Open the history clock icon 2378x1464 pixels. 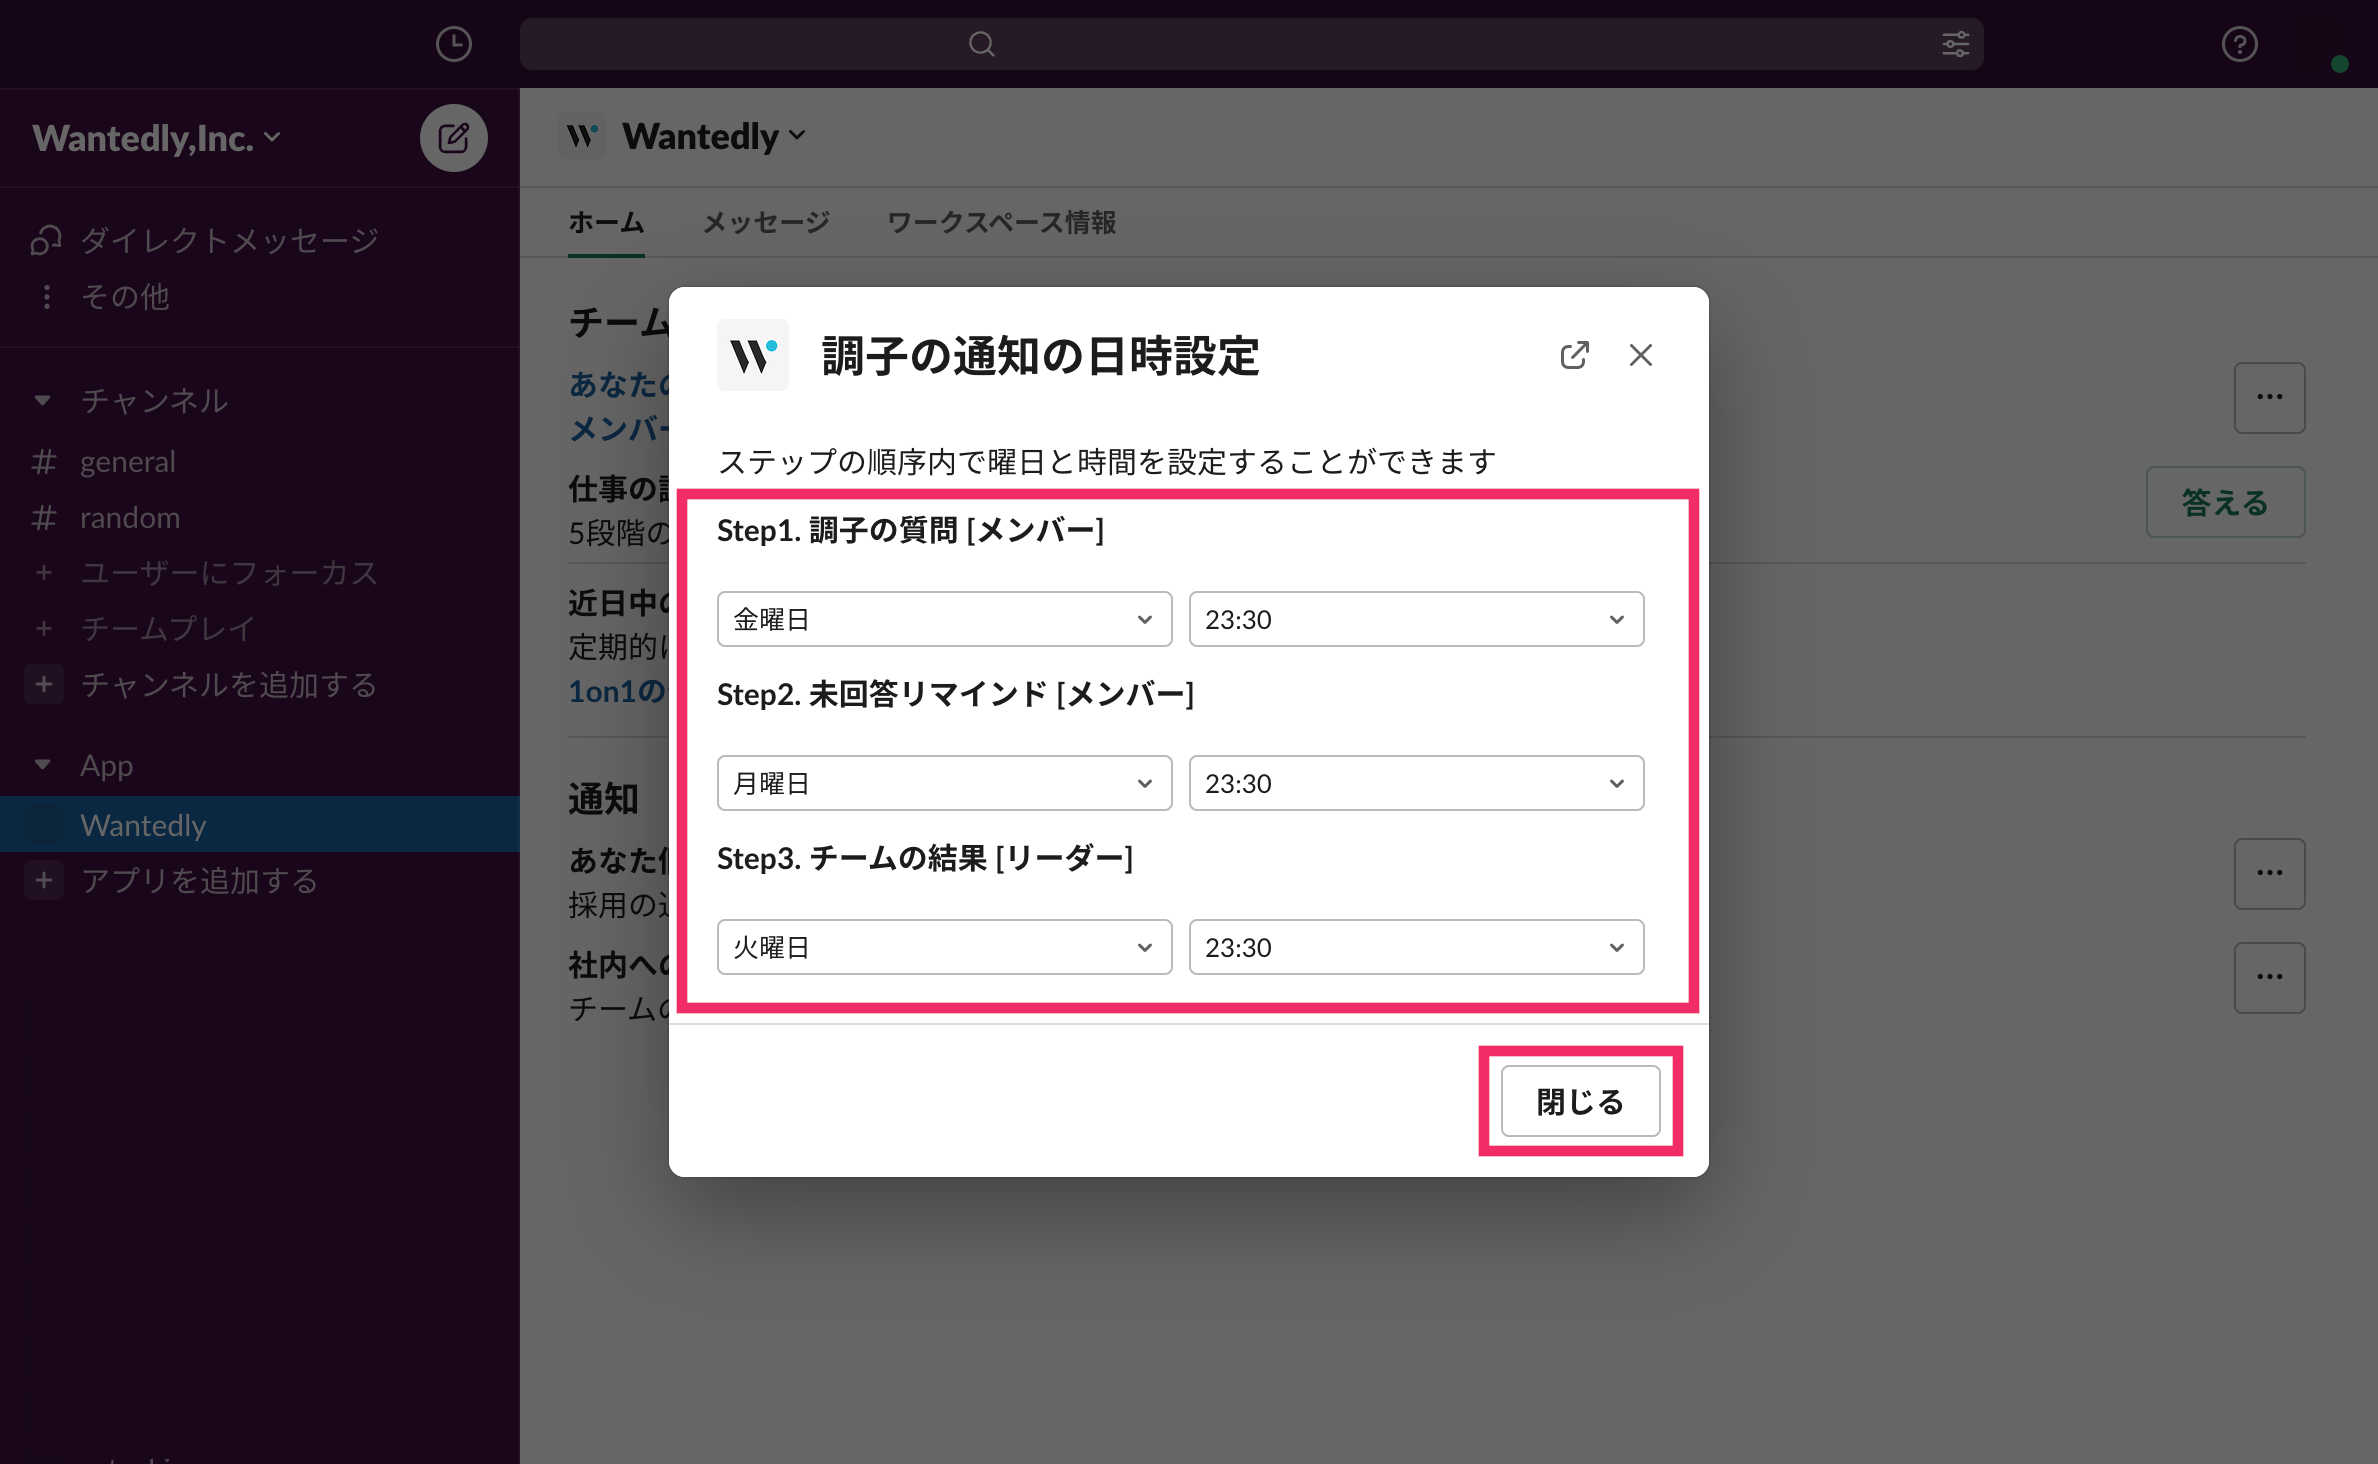pyautogui.click(x=454, y=44)
